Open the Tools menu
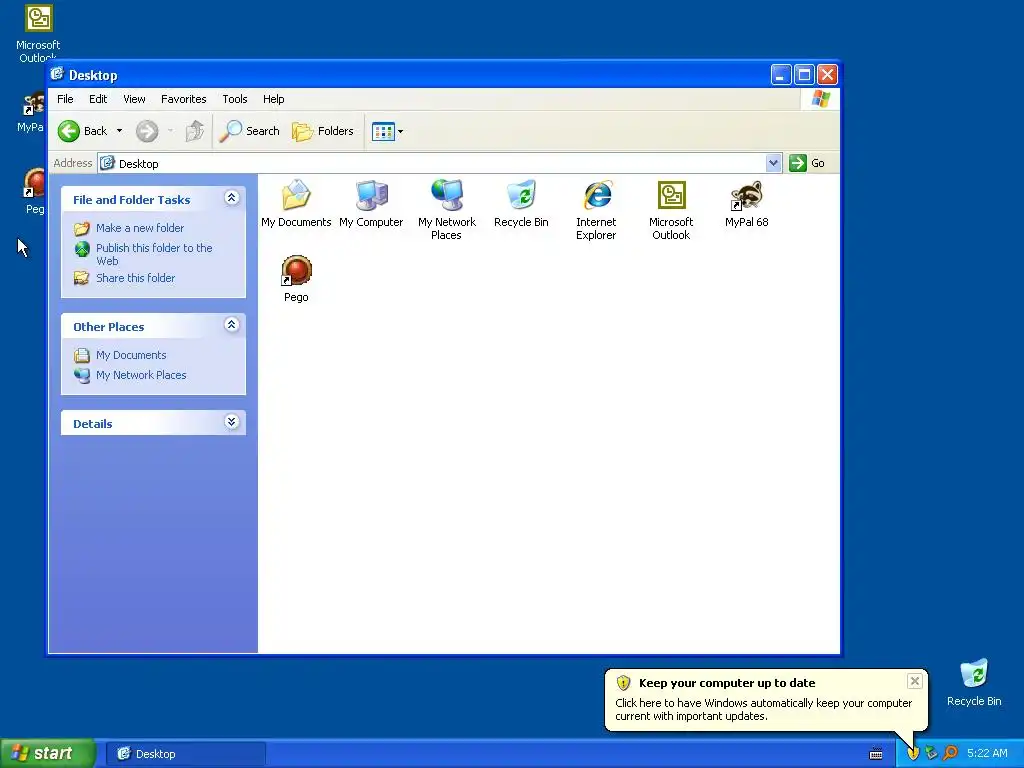Screen dimensions: 1024x768 234,99
